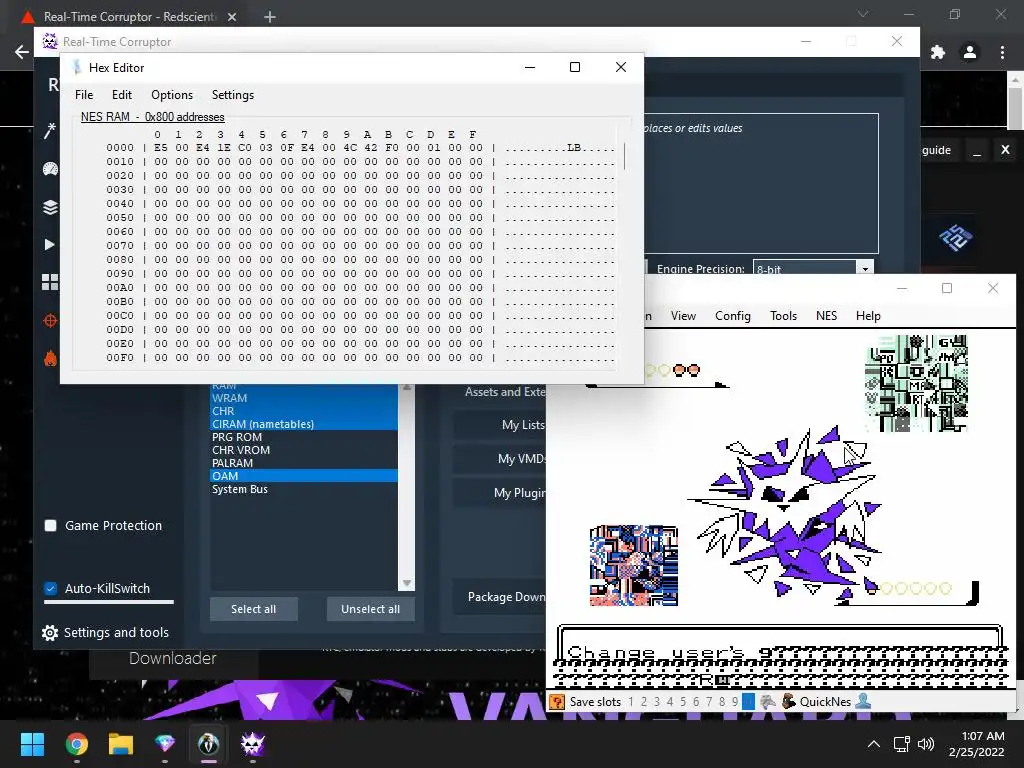Image resolution: width=1024 pixels, height=768 pixels.
Task: Open the browser profile avatar icon
Action: tap(970, 52)
